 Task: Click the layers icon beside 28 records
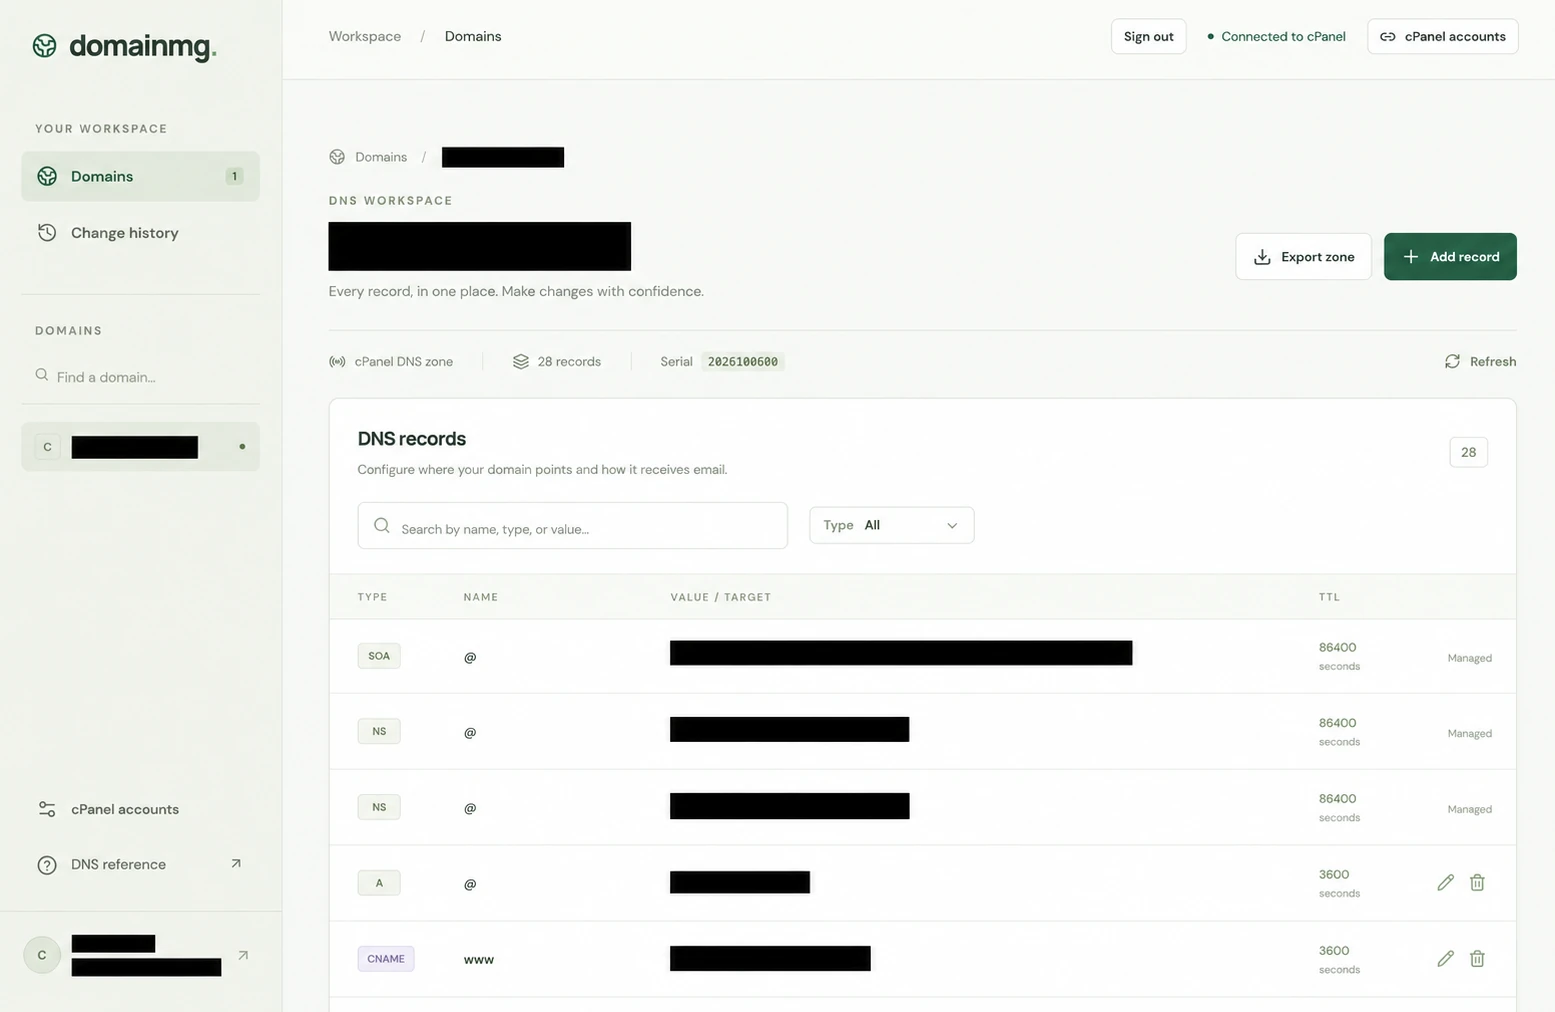[x=521, y=362]
